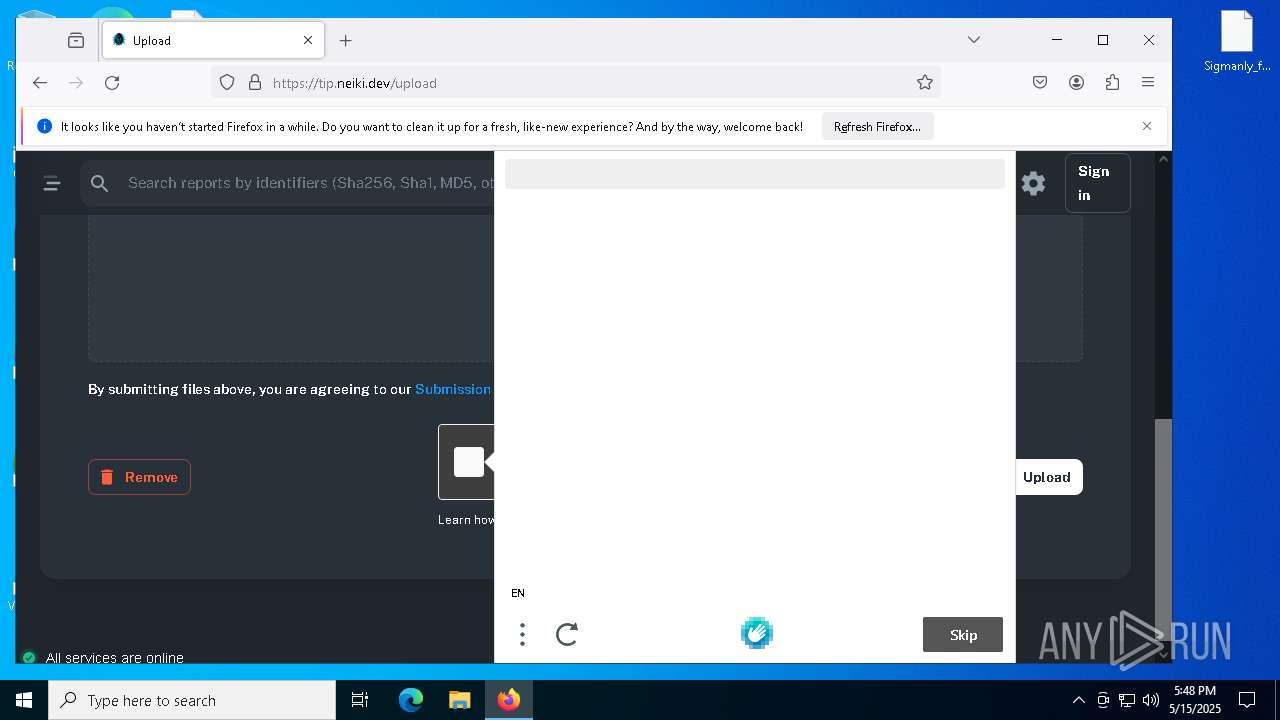
Task: Focus the Search reports by identifiers field
Action: (x=310, y=183)
